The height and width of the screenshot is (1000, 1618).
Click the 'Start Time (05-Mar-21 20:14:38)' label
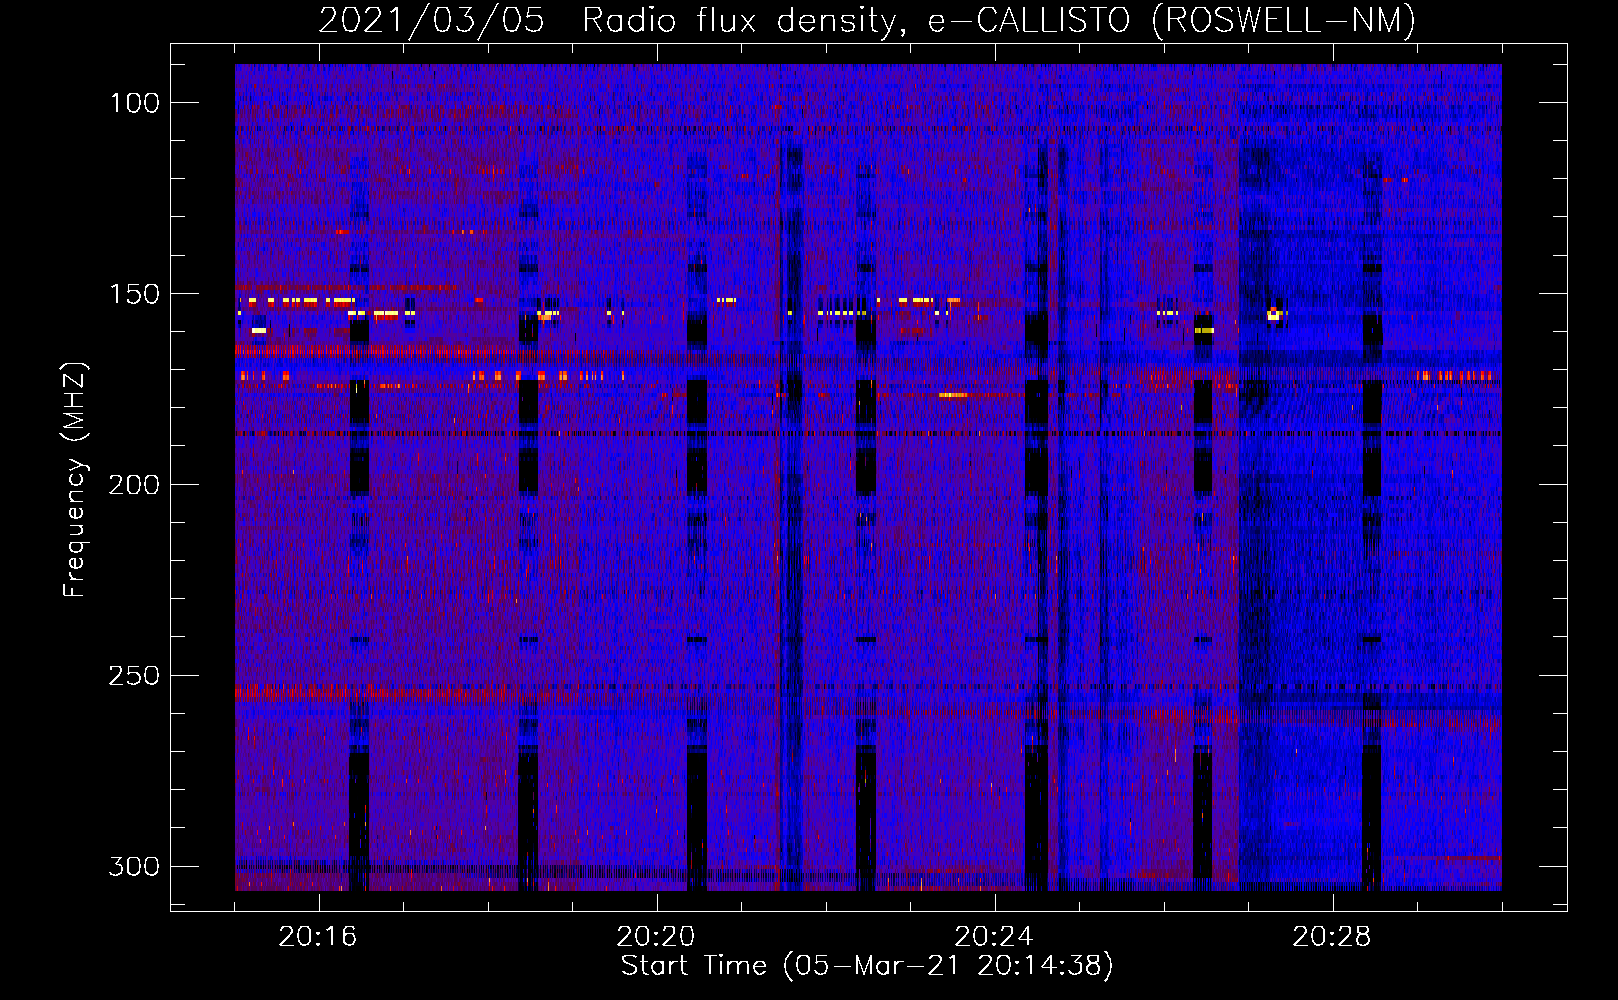click(x=867, y=966)
